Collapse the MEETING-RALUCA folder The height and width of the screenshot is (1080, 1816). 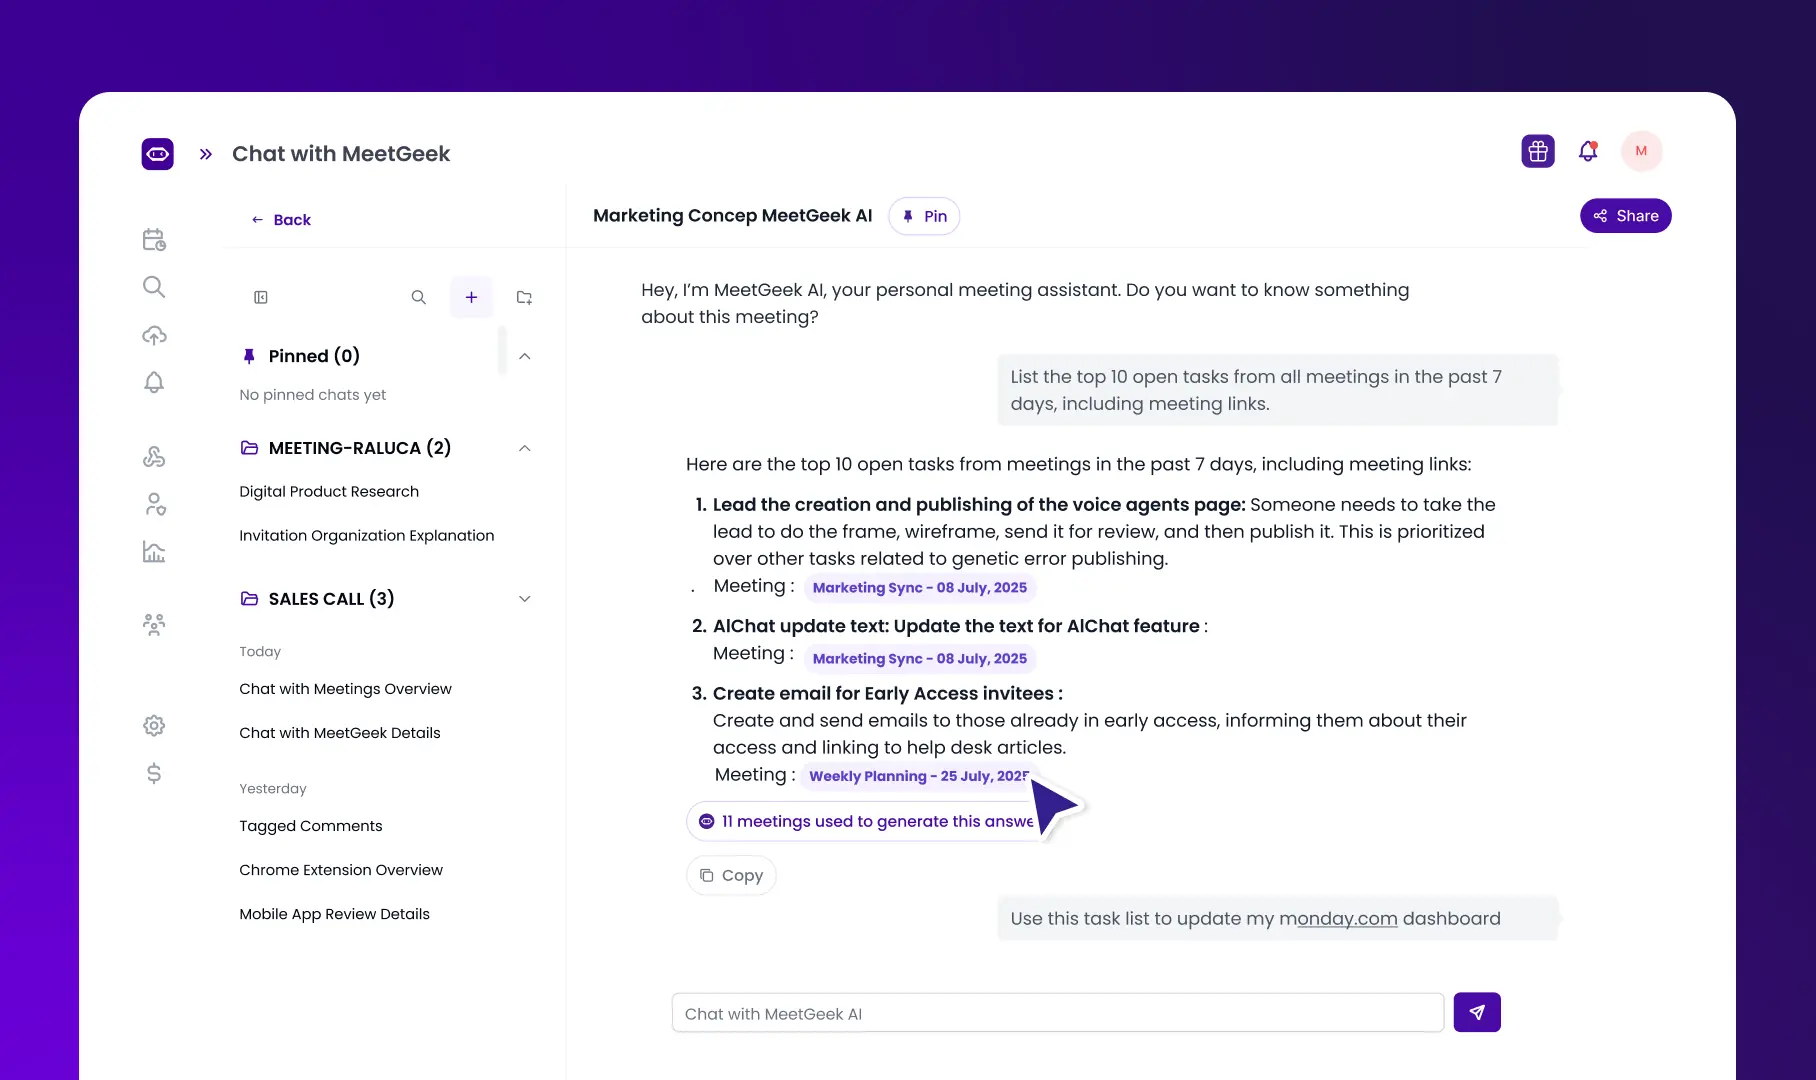pos(524,448)
